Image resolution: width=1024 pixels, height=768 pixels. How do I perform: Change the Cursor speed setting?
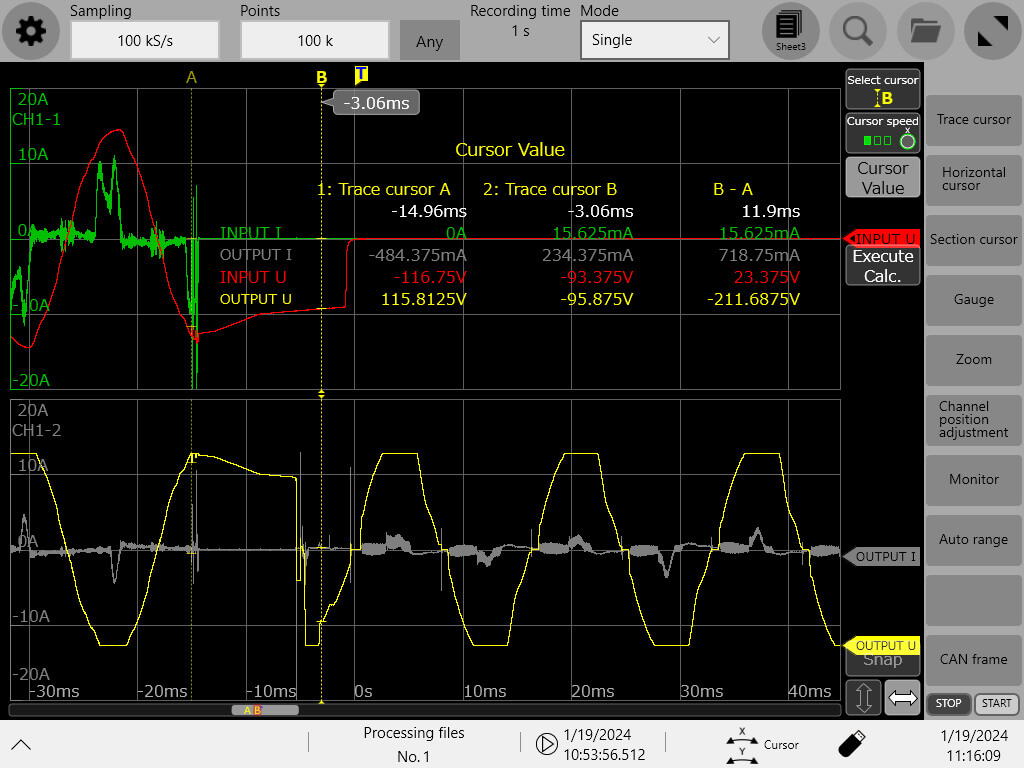[x=882, y=132]
